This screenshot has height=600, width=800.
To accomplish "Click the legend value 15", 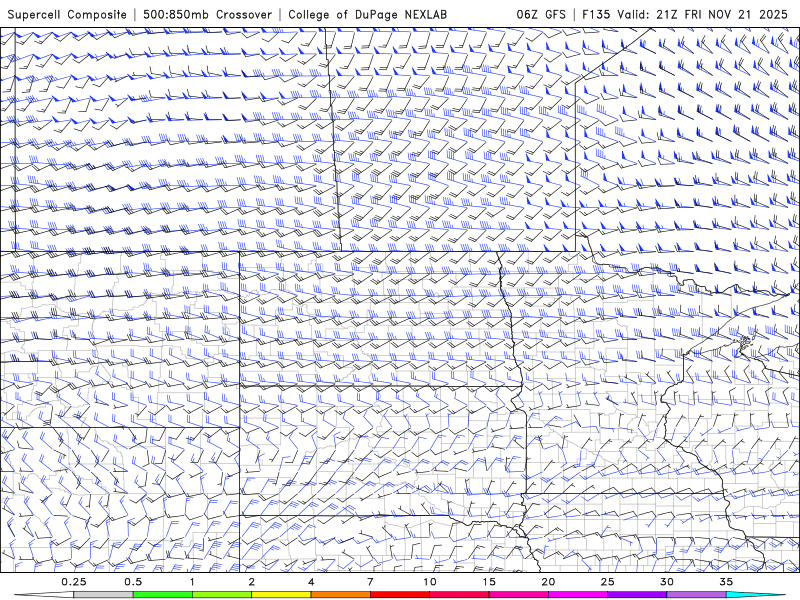I will 489,582.
